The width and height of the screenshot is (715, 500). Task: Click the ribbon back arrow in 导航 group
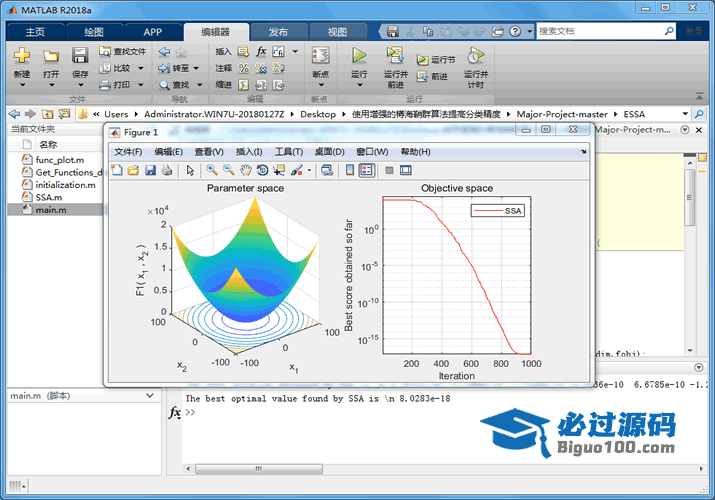164,52
